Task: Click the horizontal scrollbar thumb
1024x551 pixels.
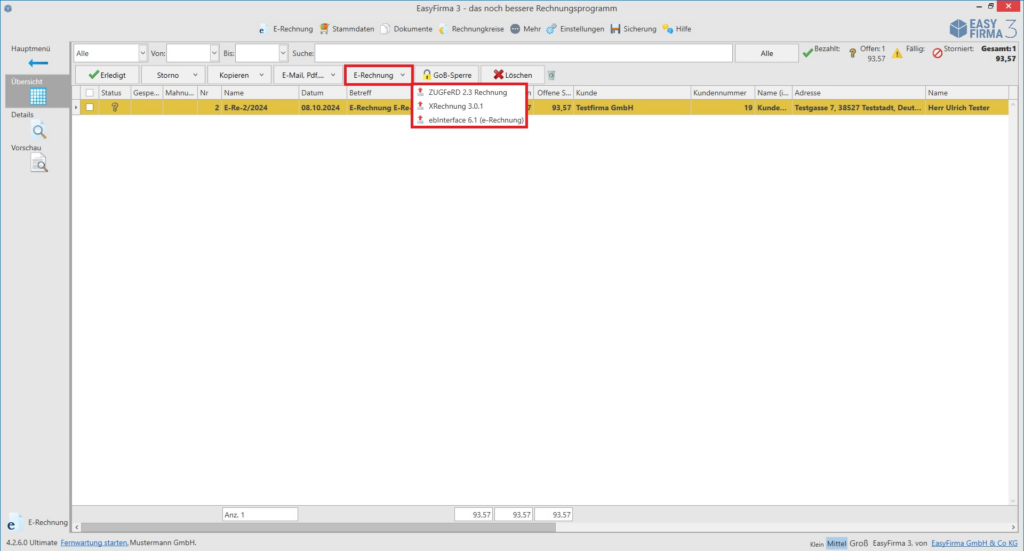Action: click(x=318, y=527)
